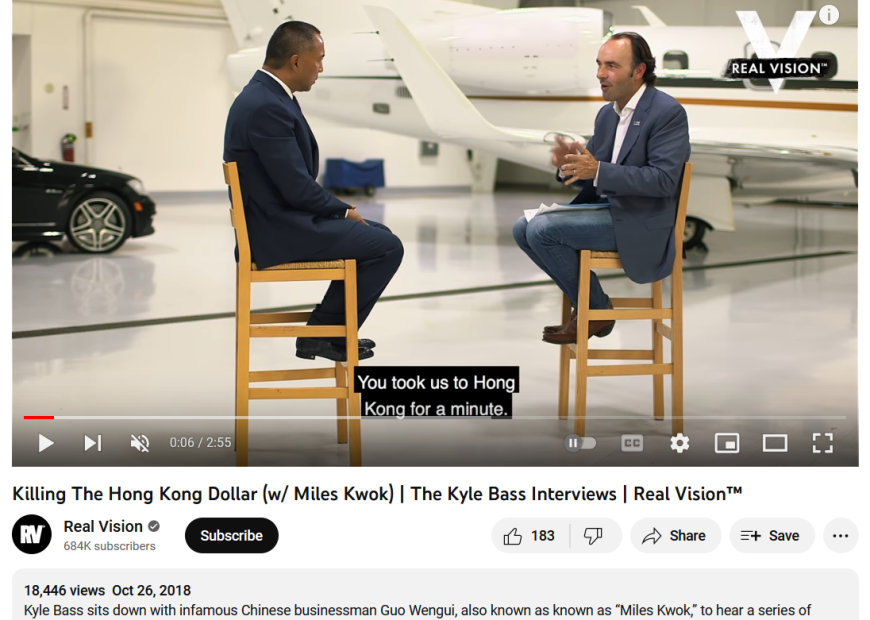This screenshot has height=620, width=870.
Task: Toggle the autoplay switch
Action: (580, 443)
